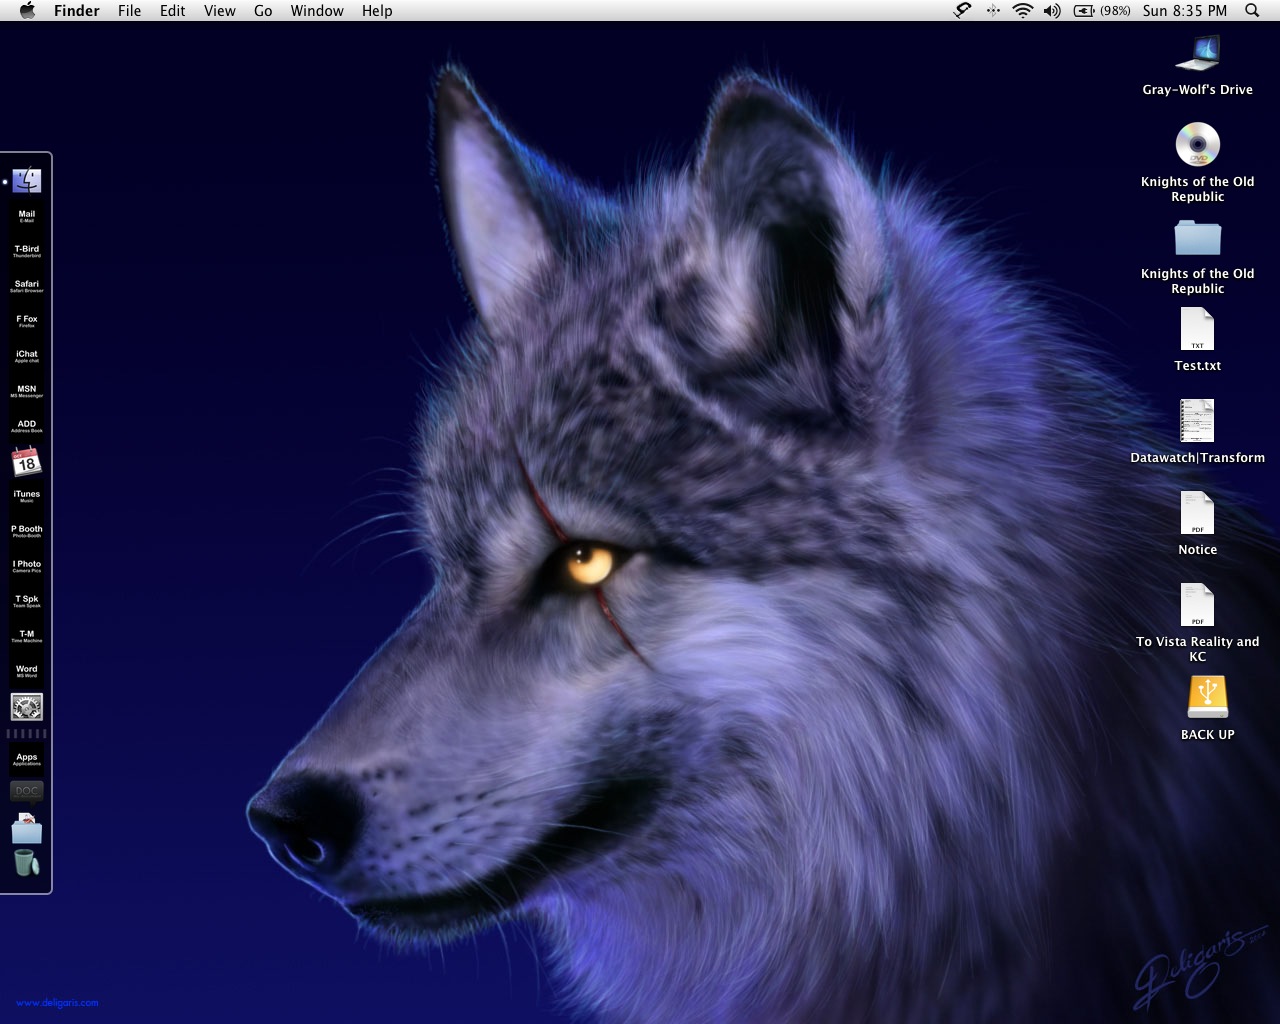Open the File menu
This screenshot has width=1280, height=1024.
[x=129, y=11]
